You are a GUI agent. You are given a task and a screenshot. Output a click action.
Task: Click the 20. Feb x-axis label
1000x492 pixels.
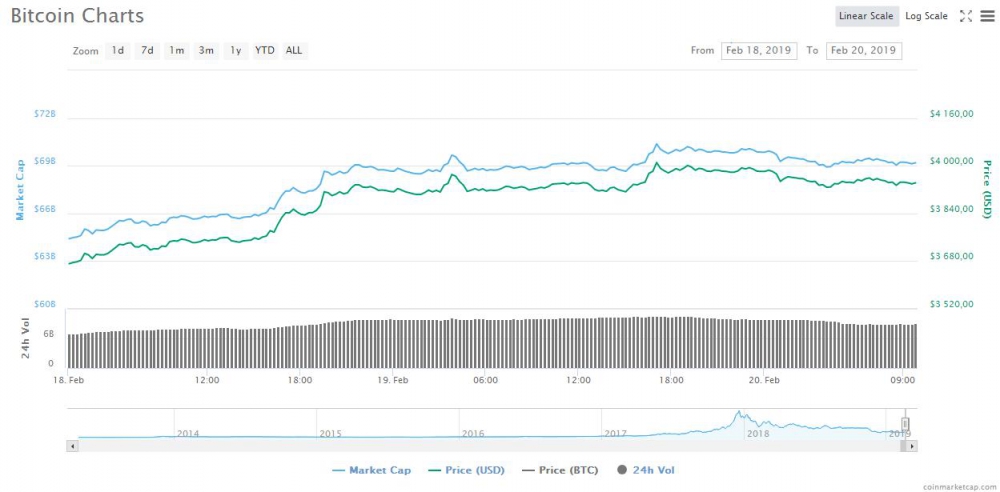click(764, 380)
